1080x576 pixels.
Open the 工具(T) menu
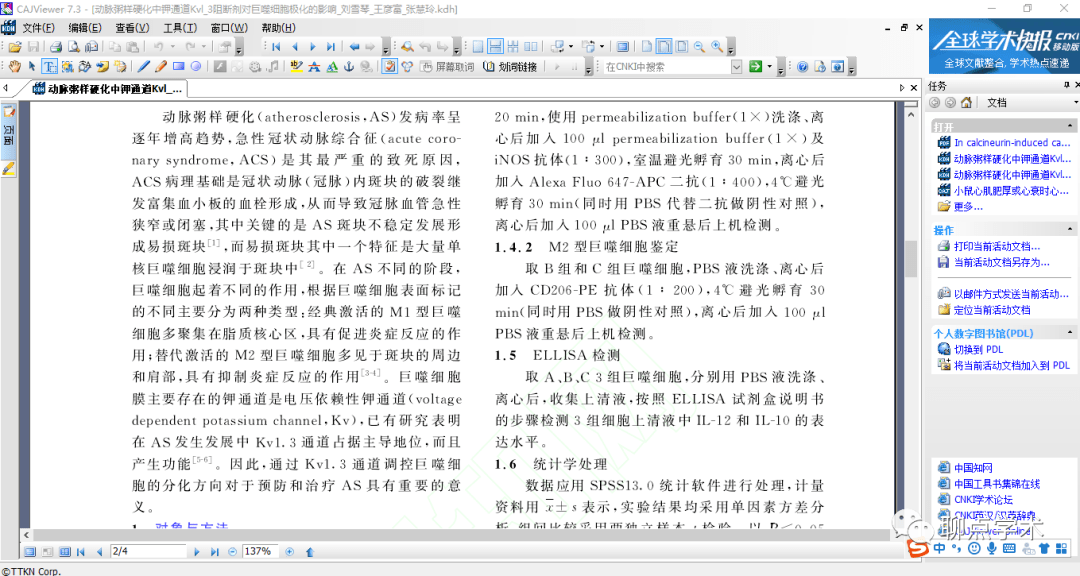[x=180, y=28]
